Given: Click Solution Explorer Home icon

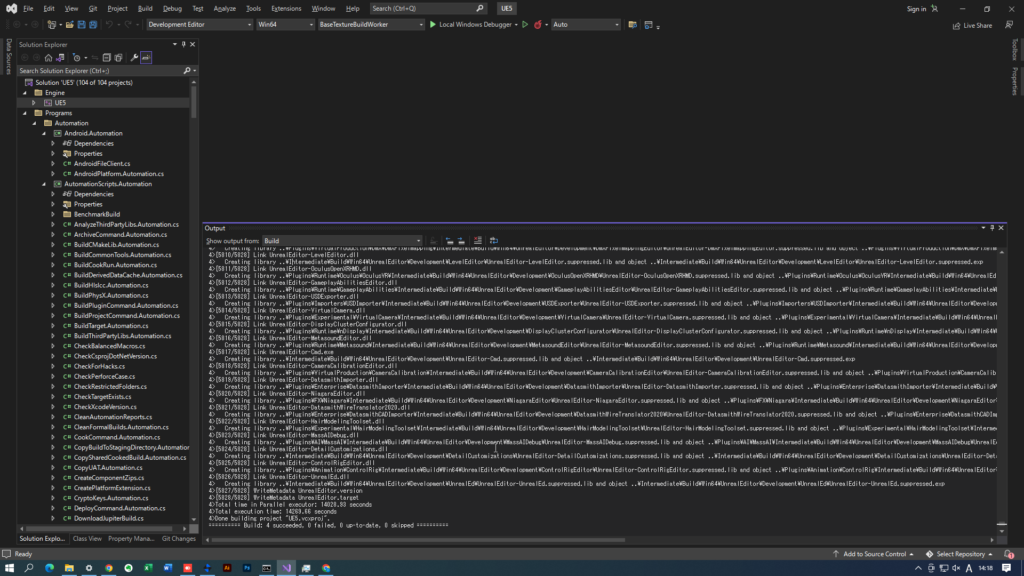Looking at the screenshot, I should 48,57.
